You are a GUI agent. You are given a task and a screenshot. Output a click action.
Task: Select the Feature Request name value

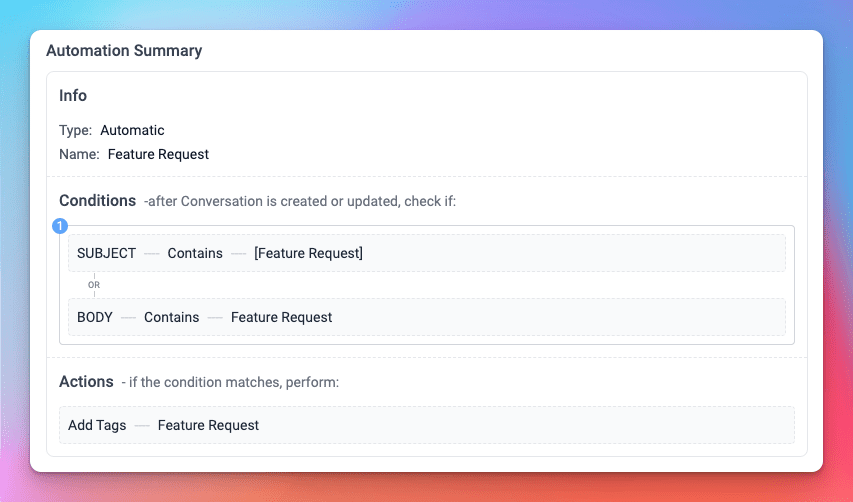click(158, 154)
